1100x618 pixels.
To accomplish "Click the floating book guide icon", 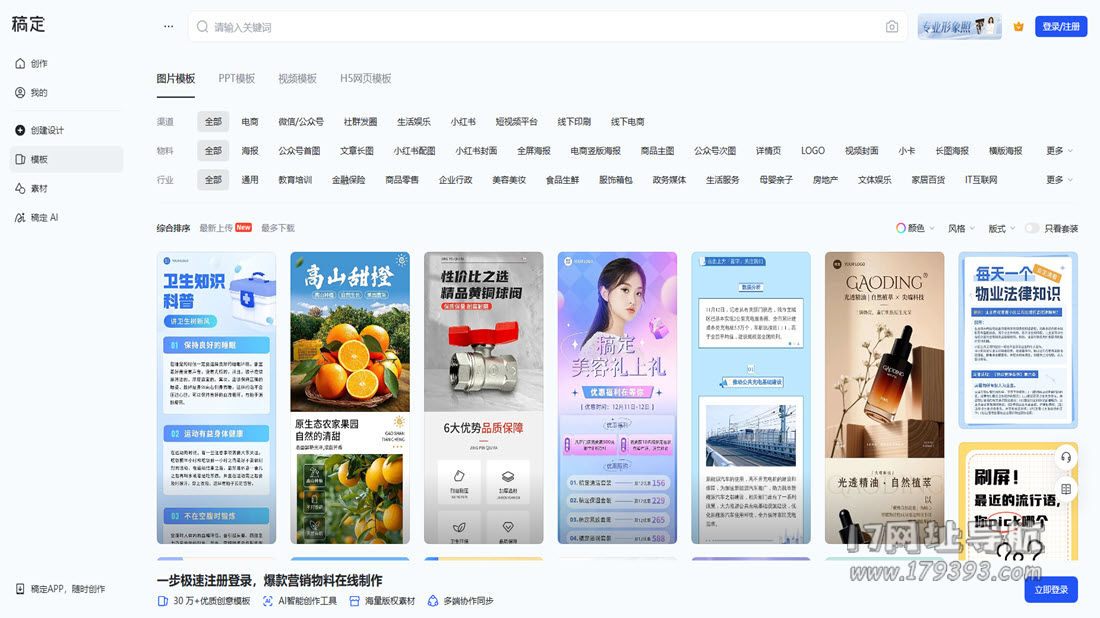I will (1066, 489).
